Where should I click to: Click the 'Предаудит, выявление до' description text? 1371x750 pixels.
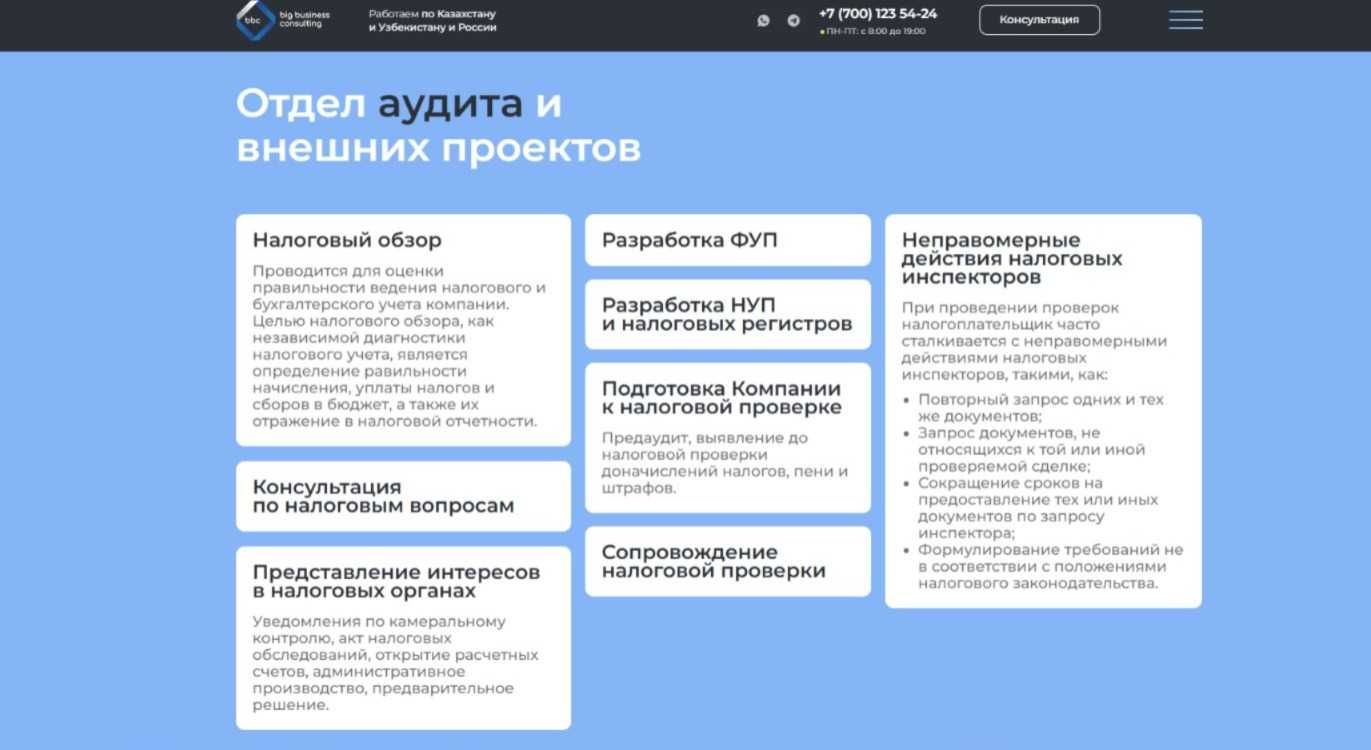point(725,463)
